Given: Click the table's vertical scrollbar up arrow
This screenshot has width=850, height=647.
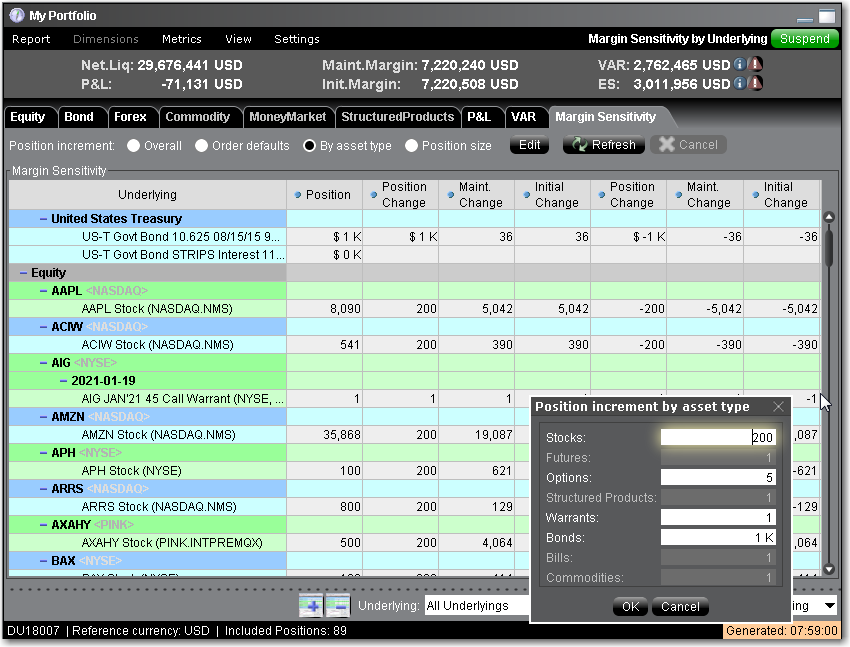Looking at the screenshot, I should [x=828, y=217].
